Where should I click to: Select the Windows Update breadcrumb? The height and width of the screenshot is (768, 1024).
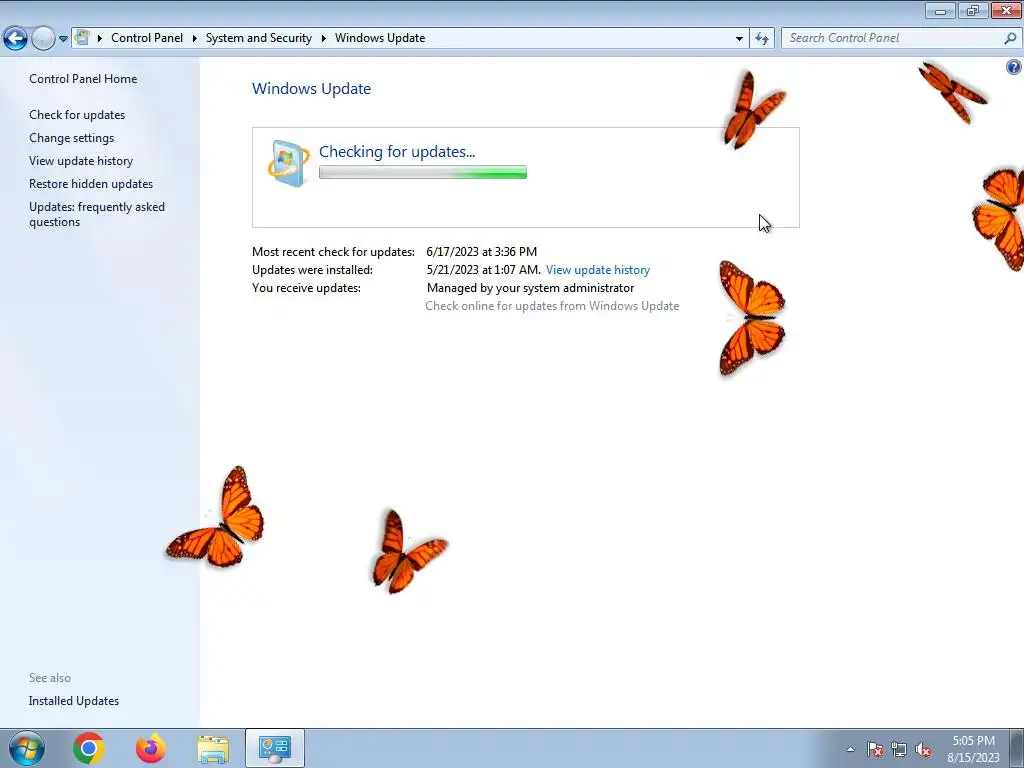click(380, 38)
